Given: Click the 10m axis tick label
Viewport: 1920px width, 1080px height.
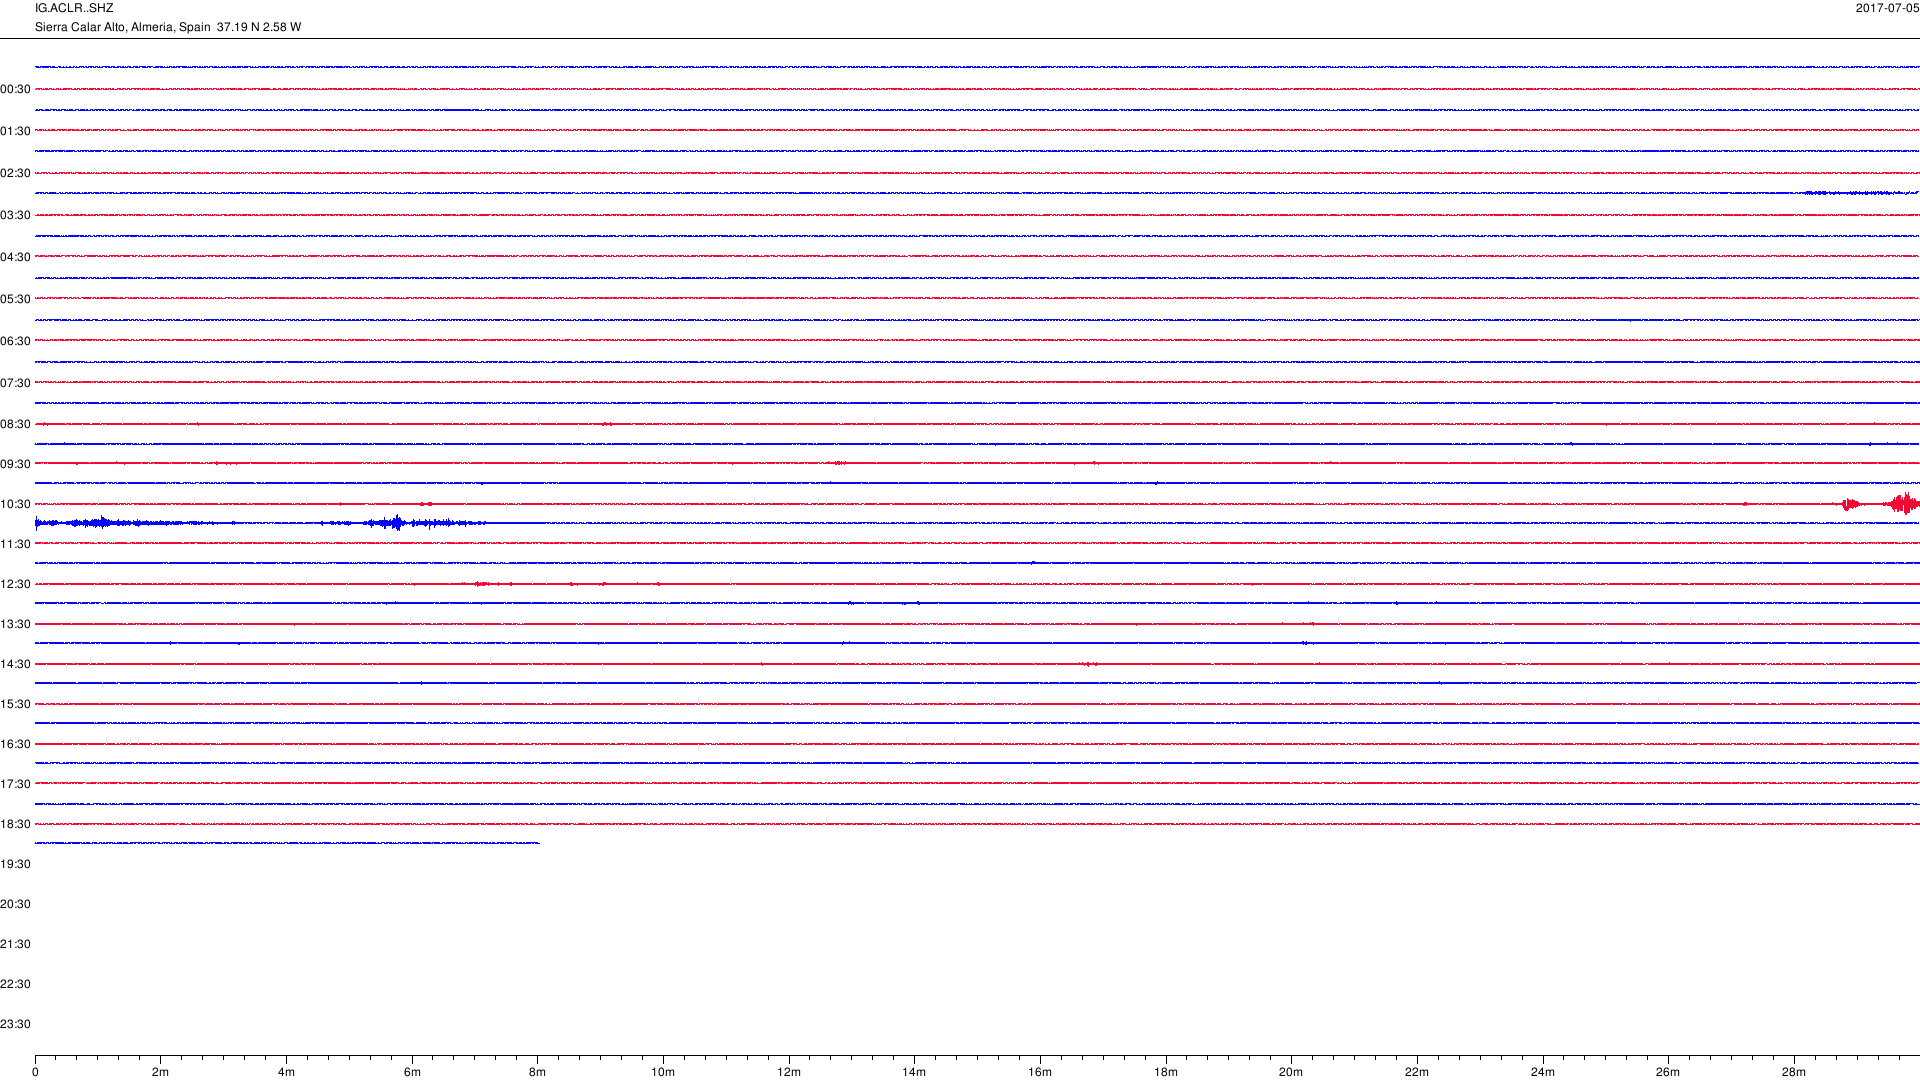Looking at the screenshot, I should click(x=663, y=1072).
